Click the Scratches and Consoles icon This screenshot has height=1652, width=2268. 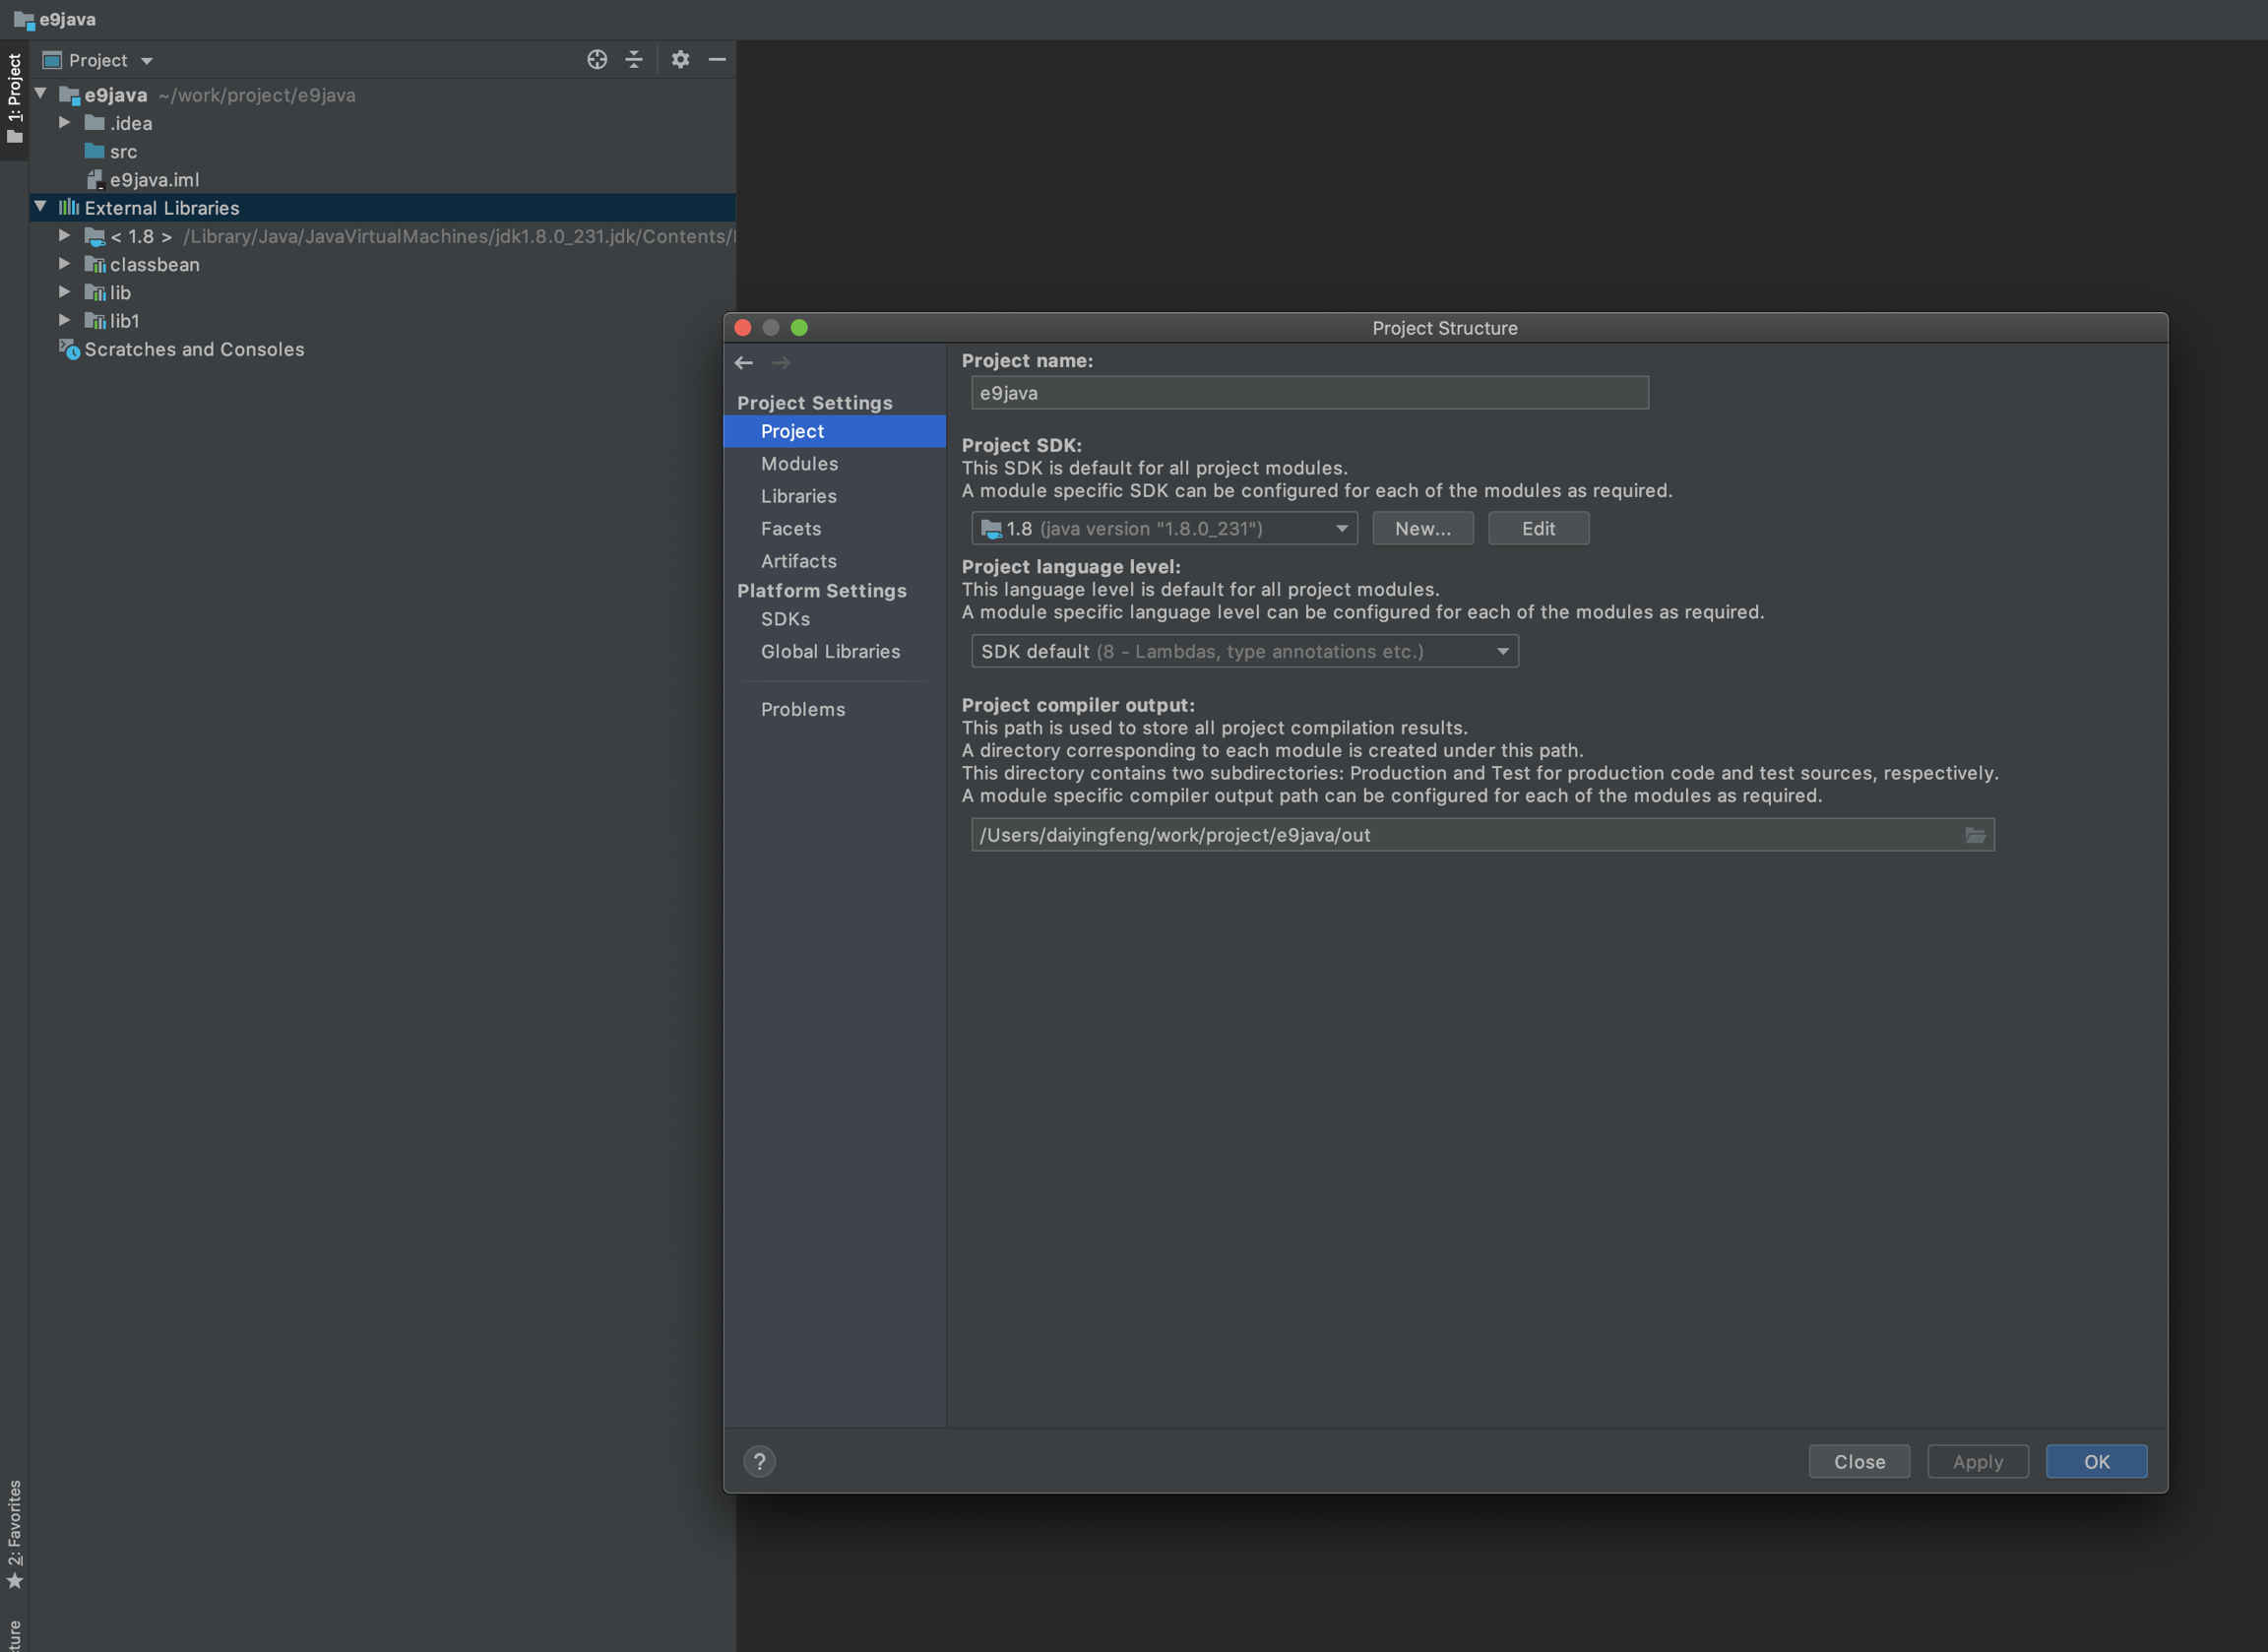[69, 349]
